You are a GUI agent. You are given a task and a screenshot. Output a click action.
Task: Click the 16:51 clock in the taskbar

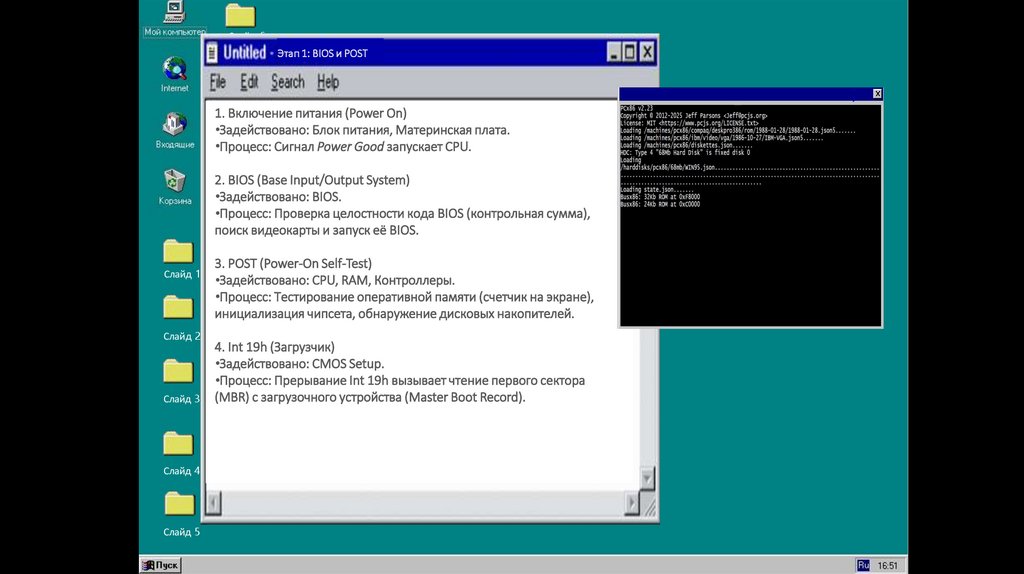887,566
